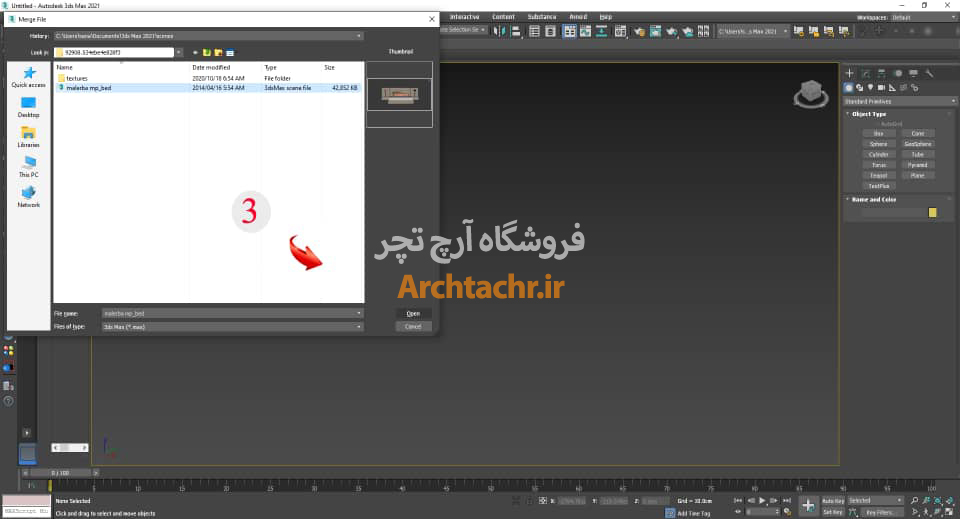Open Quick access in dialog sidebar
The width and height of the screenshot is (960, 519).
28,77
